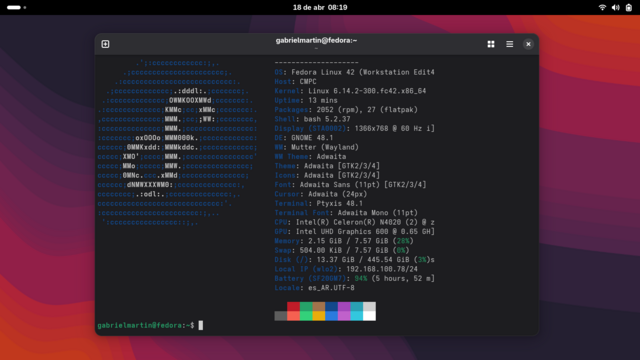Click the bright cyan color block

357,316
